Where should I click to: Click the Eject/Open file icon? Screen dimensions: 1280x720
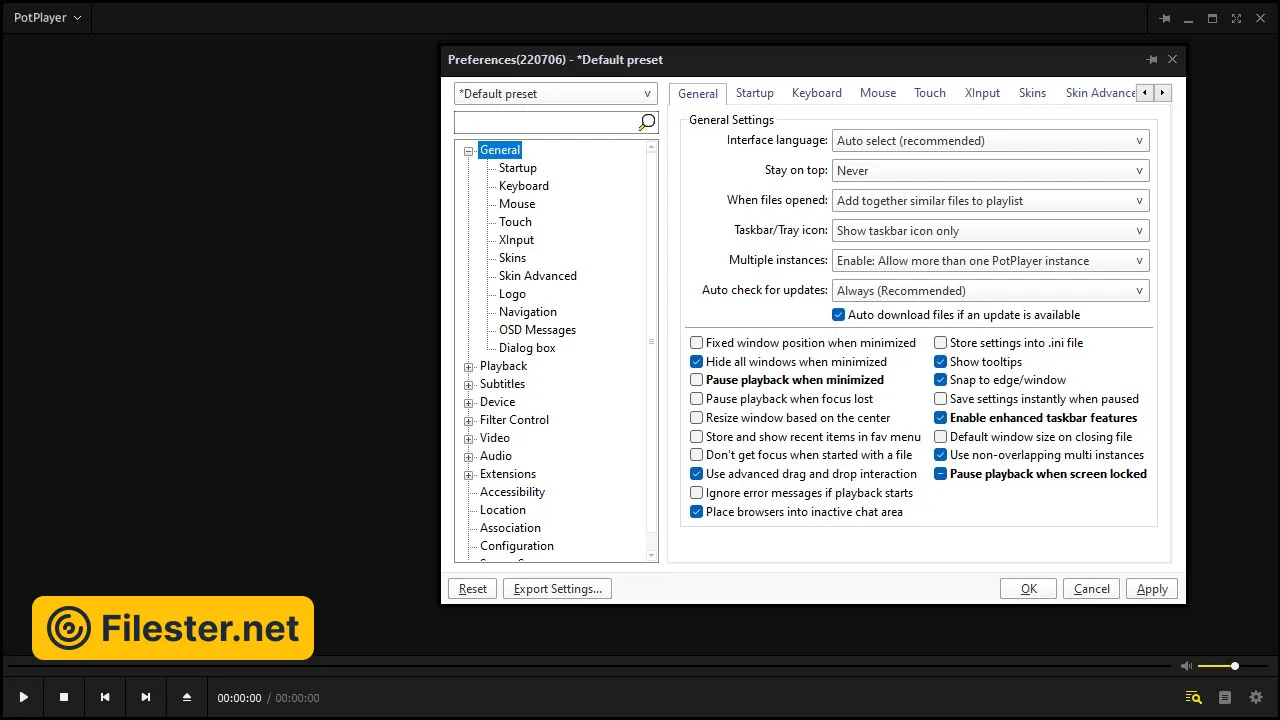[187, 697]
